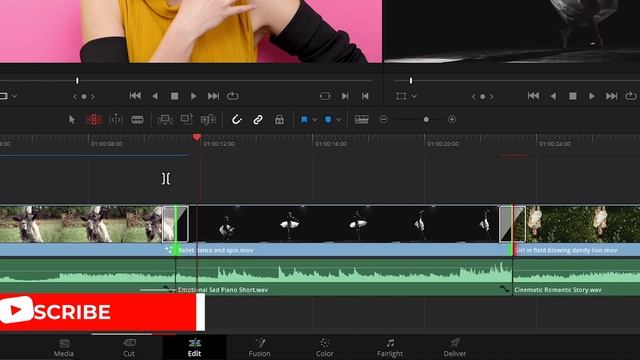
Task: Open the Cut page tab
Action: 129,347
